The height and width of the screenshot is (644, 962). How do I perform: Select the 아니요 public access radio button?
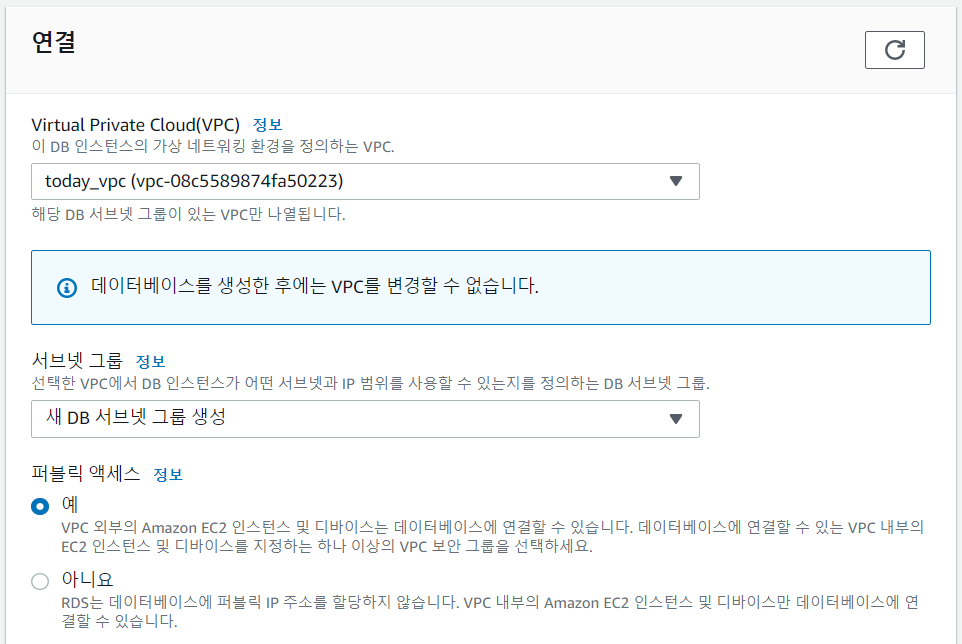pyautogui.click(x=40, y=581)
